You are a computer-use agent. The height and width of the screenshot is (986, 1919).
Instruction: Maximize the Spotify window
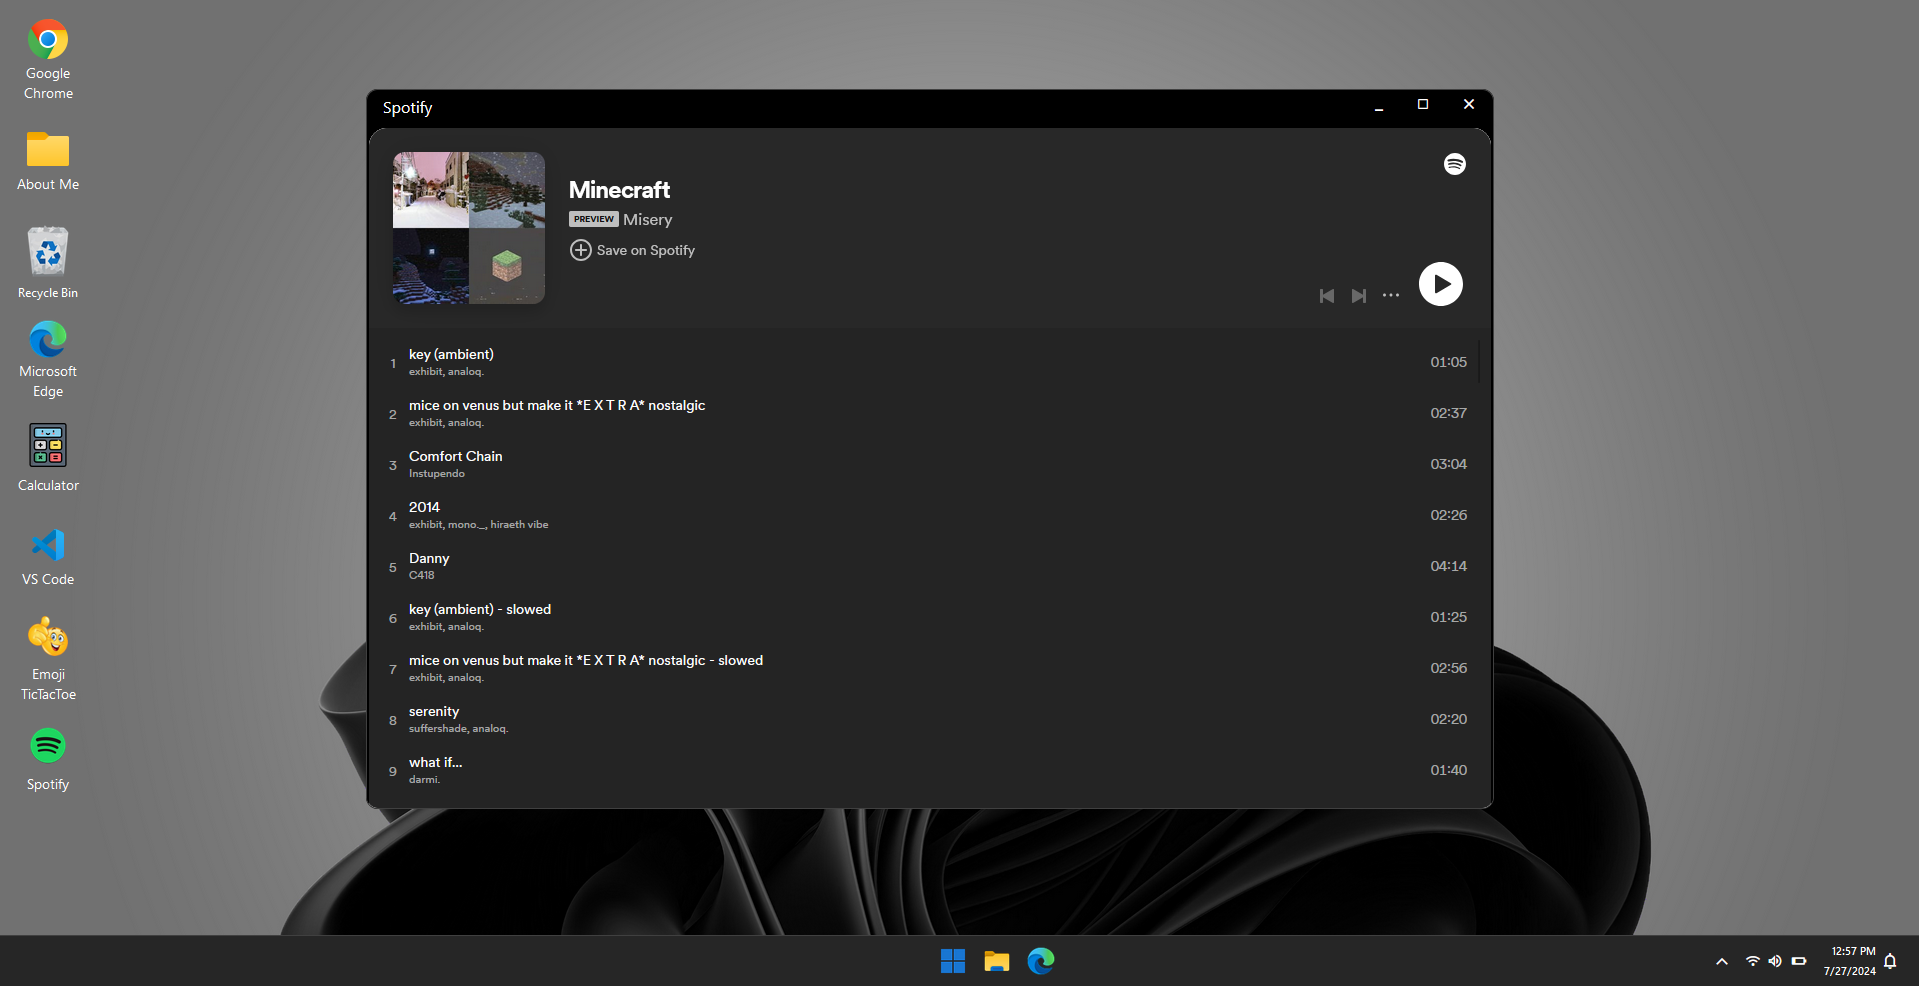click(x=1423, y=105)
